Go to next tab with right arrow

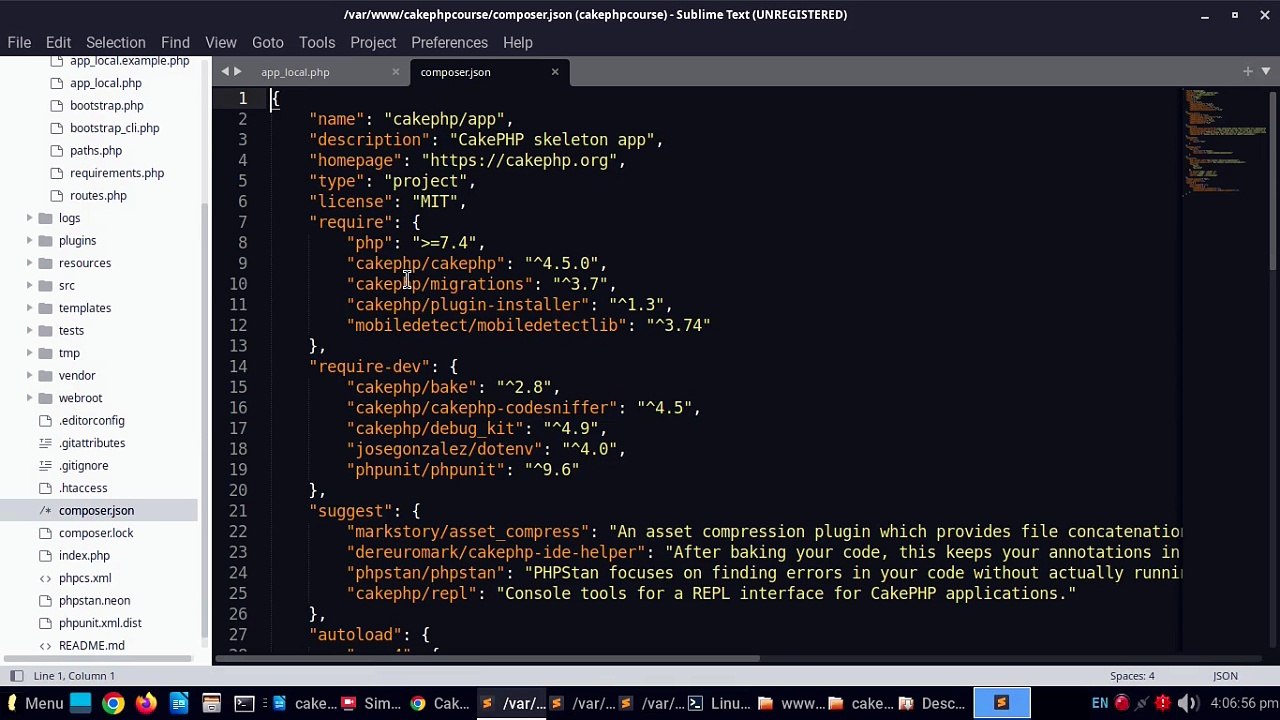click(237, 72)
